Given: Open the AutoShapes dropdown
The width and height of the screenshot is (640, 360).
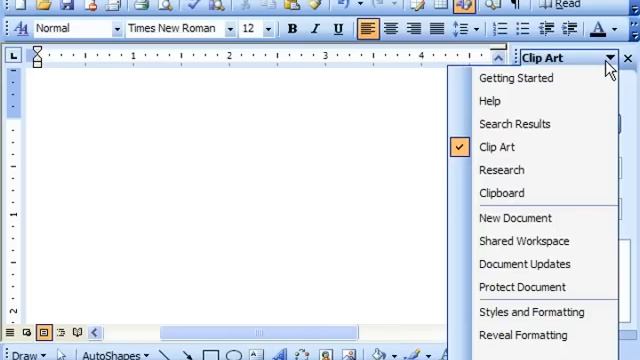Looking at the screenshot, I should tap(116, 355).
